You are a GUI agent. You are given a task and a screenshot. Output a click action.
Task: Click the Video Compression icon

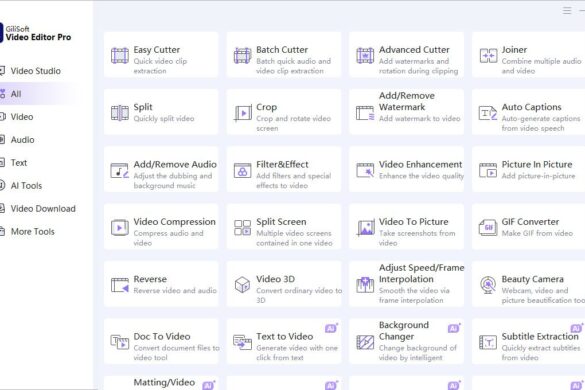pyautogui.click(x=120, y=228)
